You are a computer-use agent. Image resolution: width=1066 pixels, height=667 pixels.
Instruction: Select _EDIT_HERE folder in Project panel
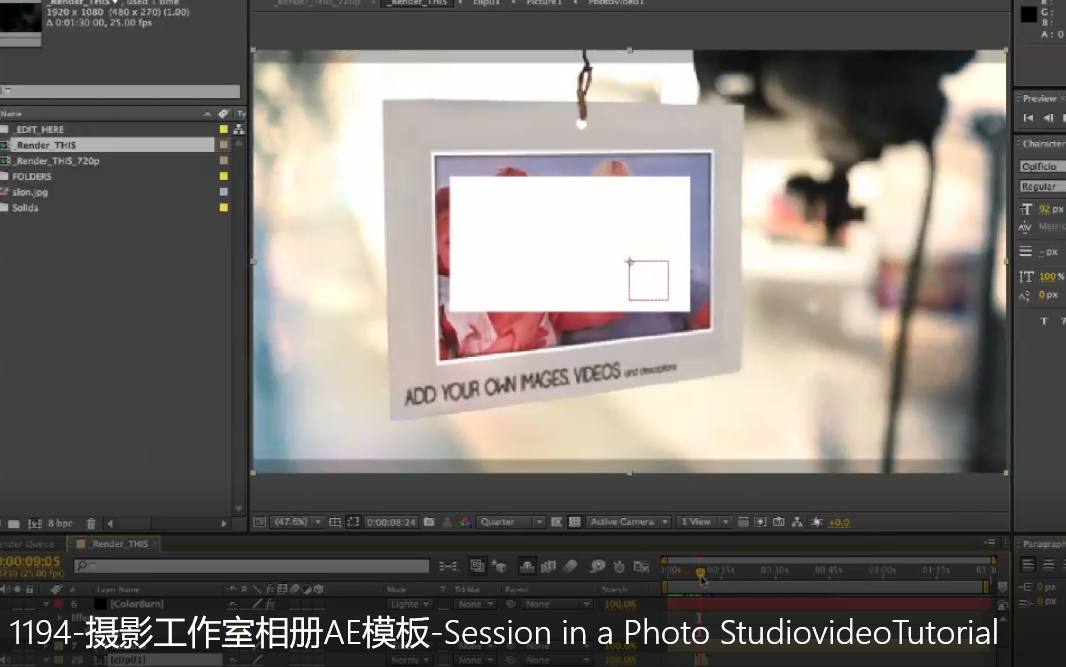pyautogui.click(x=39, y=129)
